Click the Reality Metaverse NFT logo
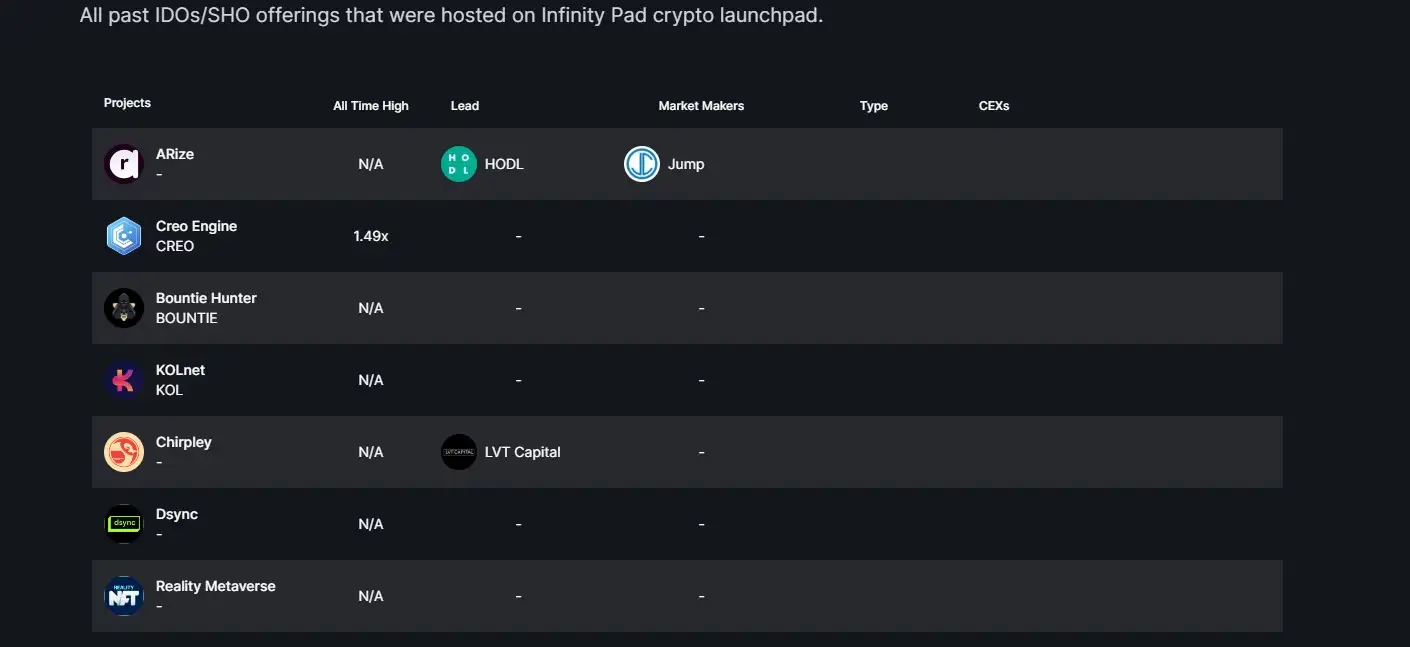 [124, 596]
